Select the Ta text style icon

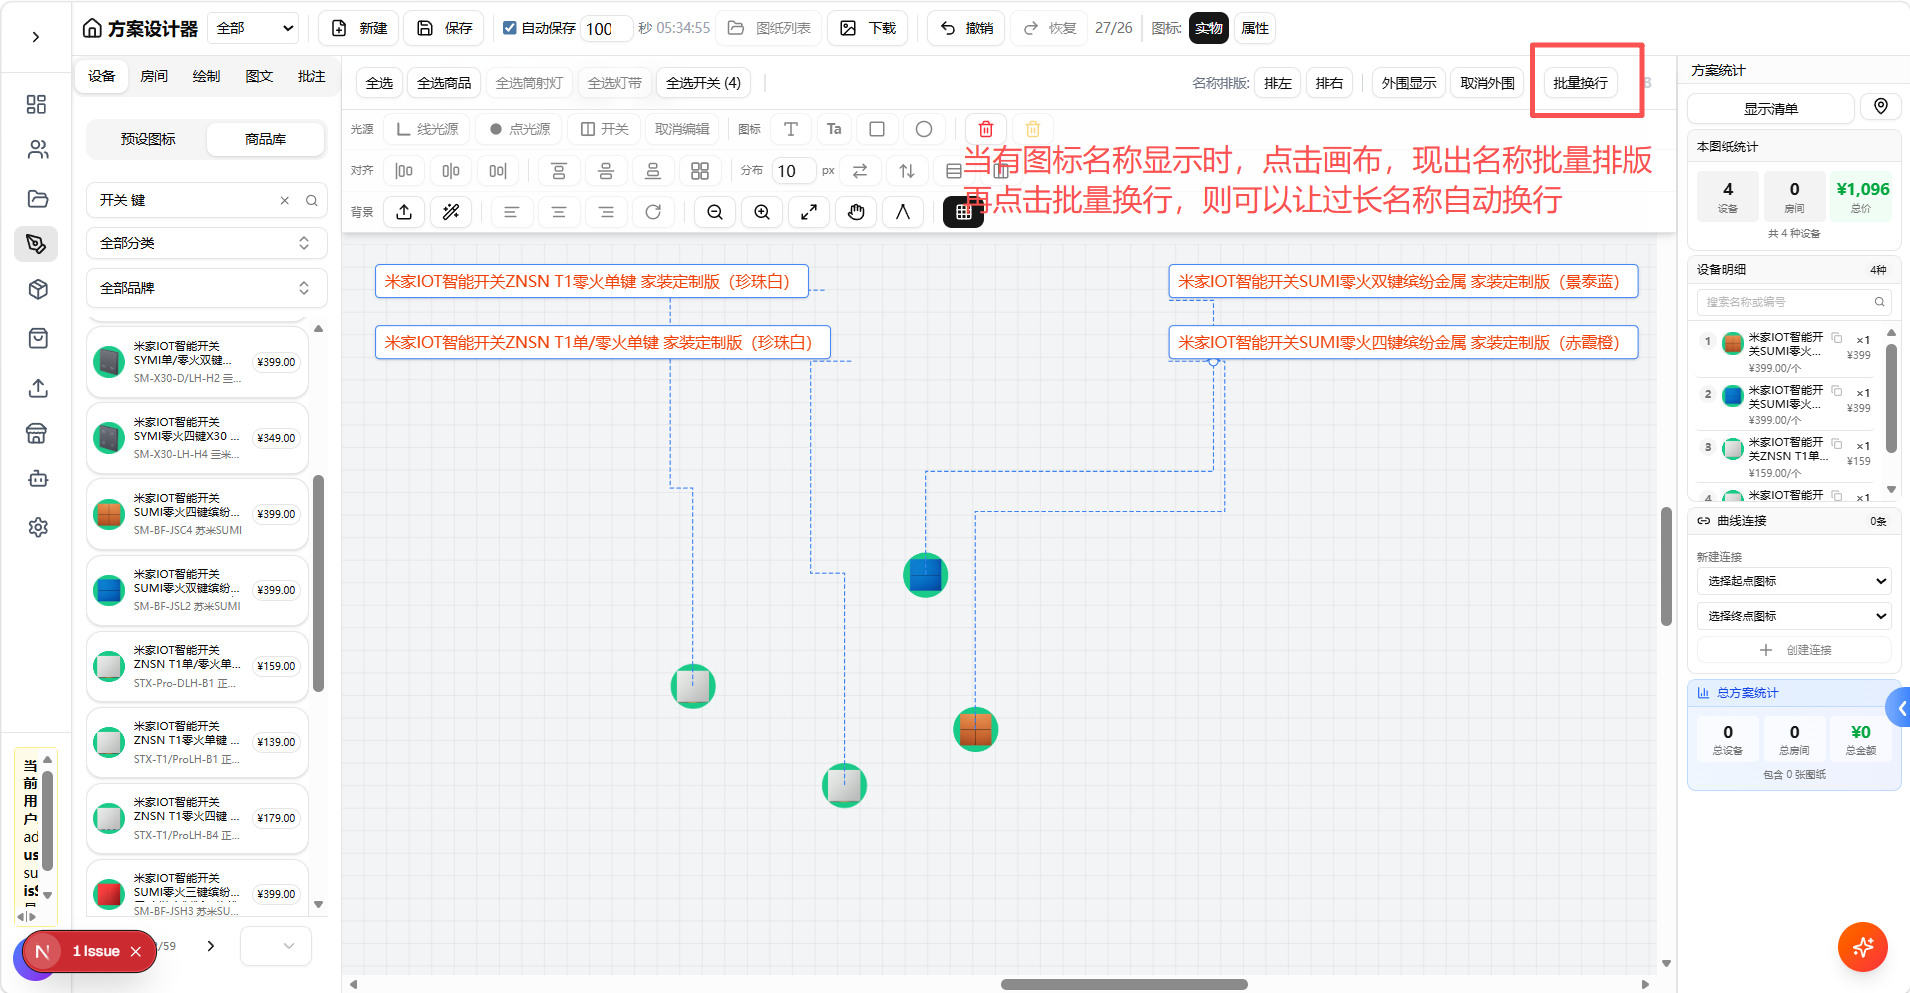click(x=834, y=129)
